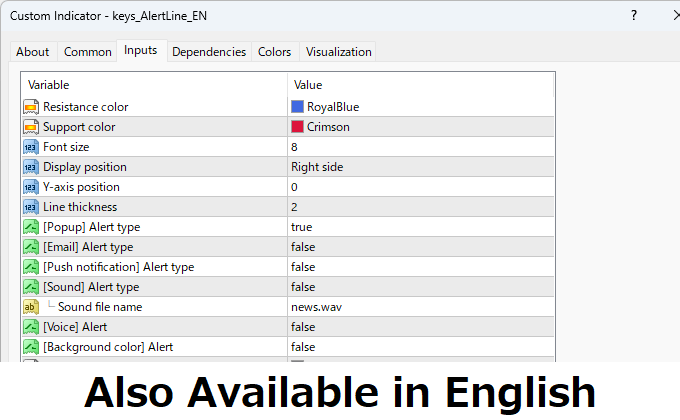680x420 pixels.
Task: Select the [Voice] Alert label
Action: pyautogui.click(x=75, y=327)
